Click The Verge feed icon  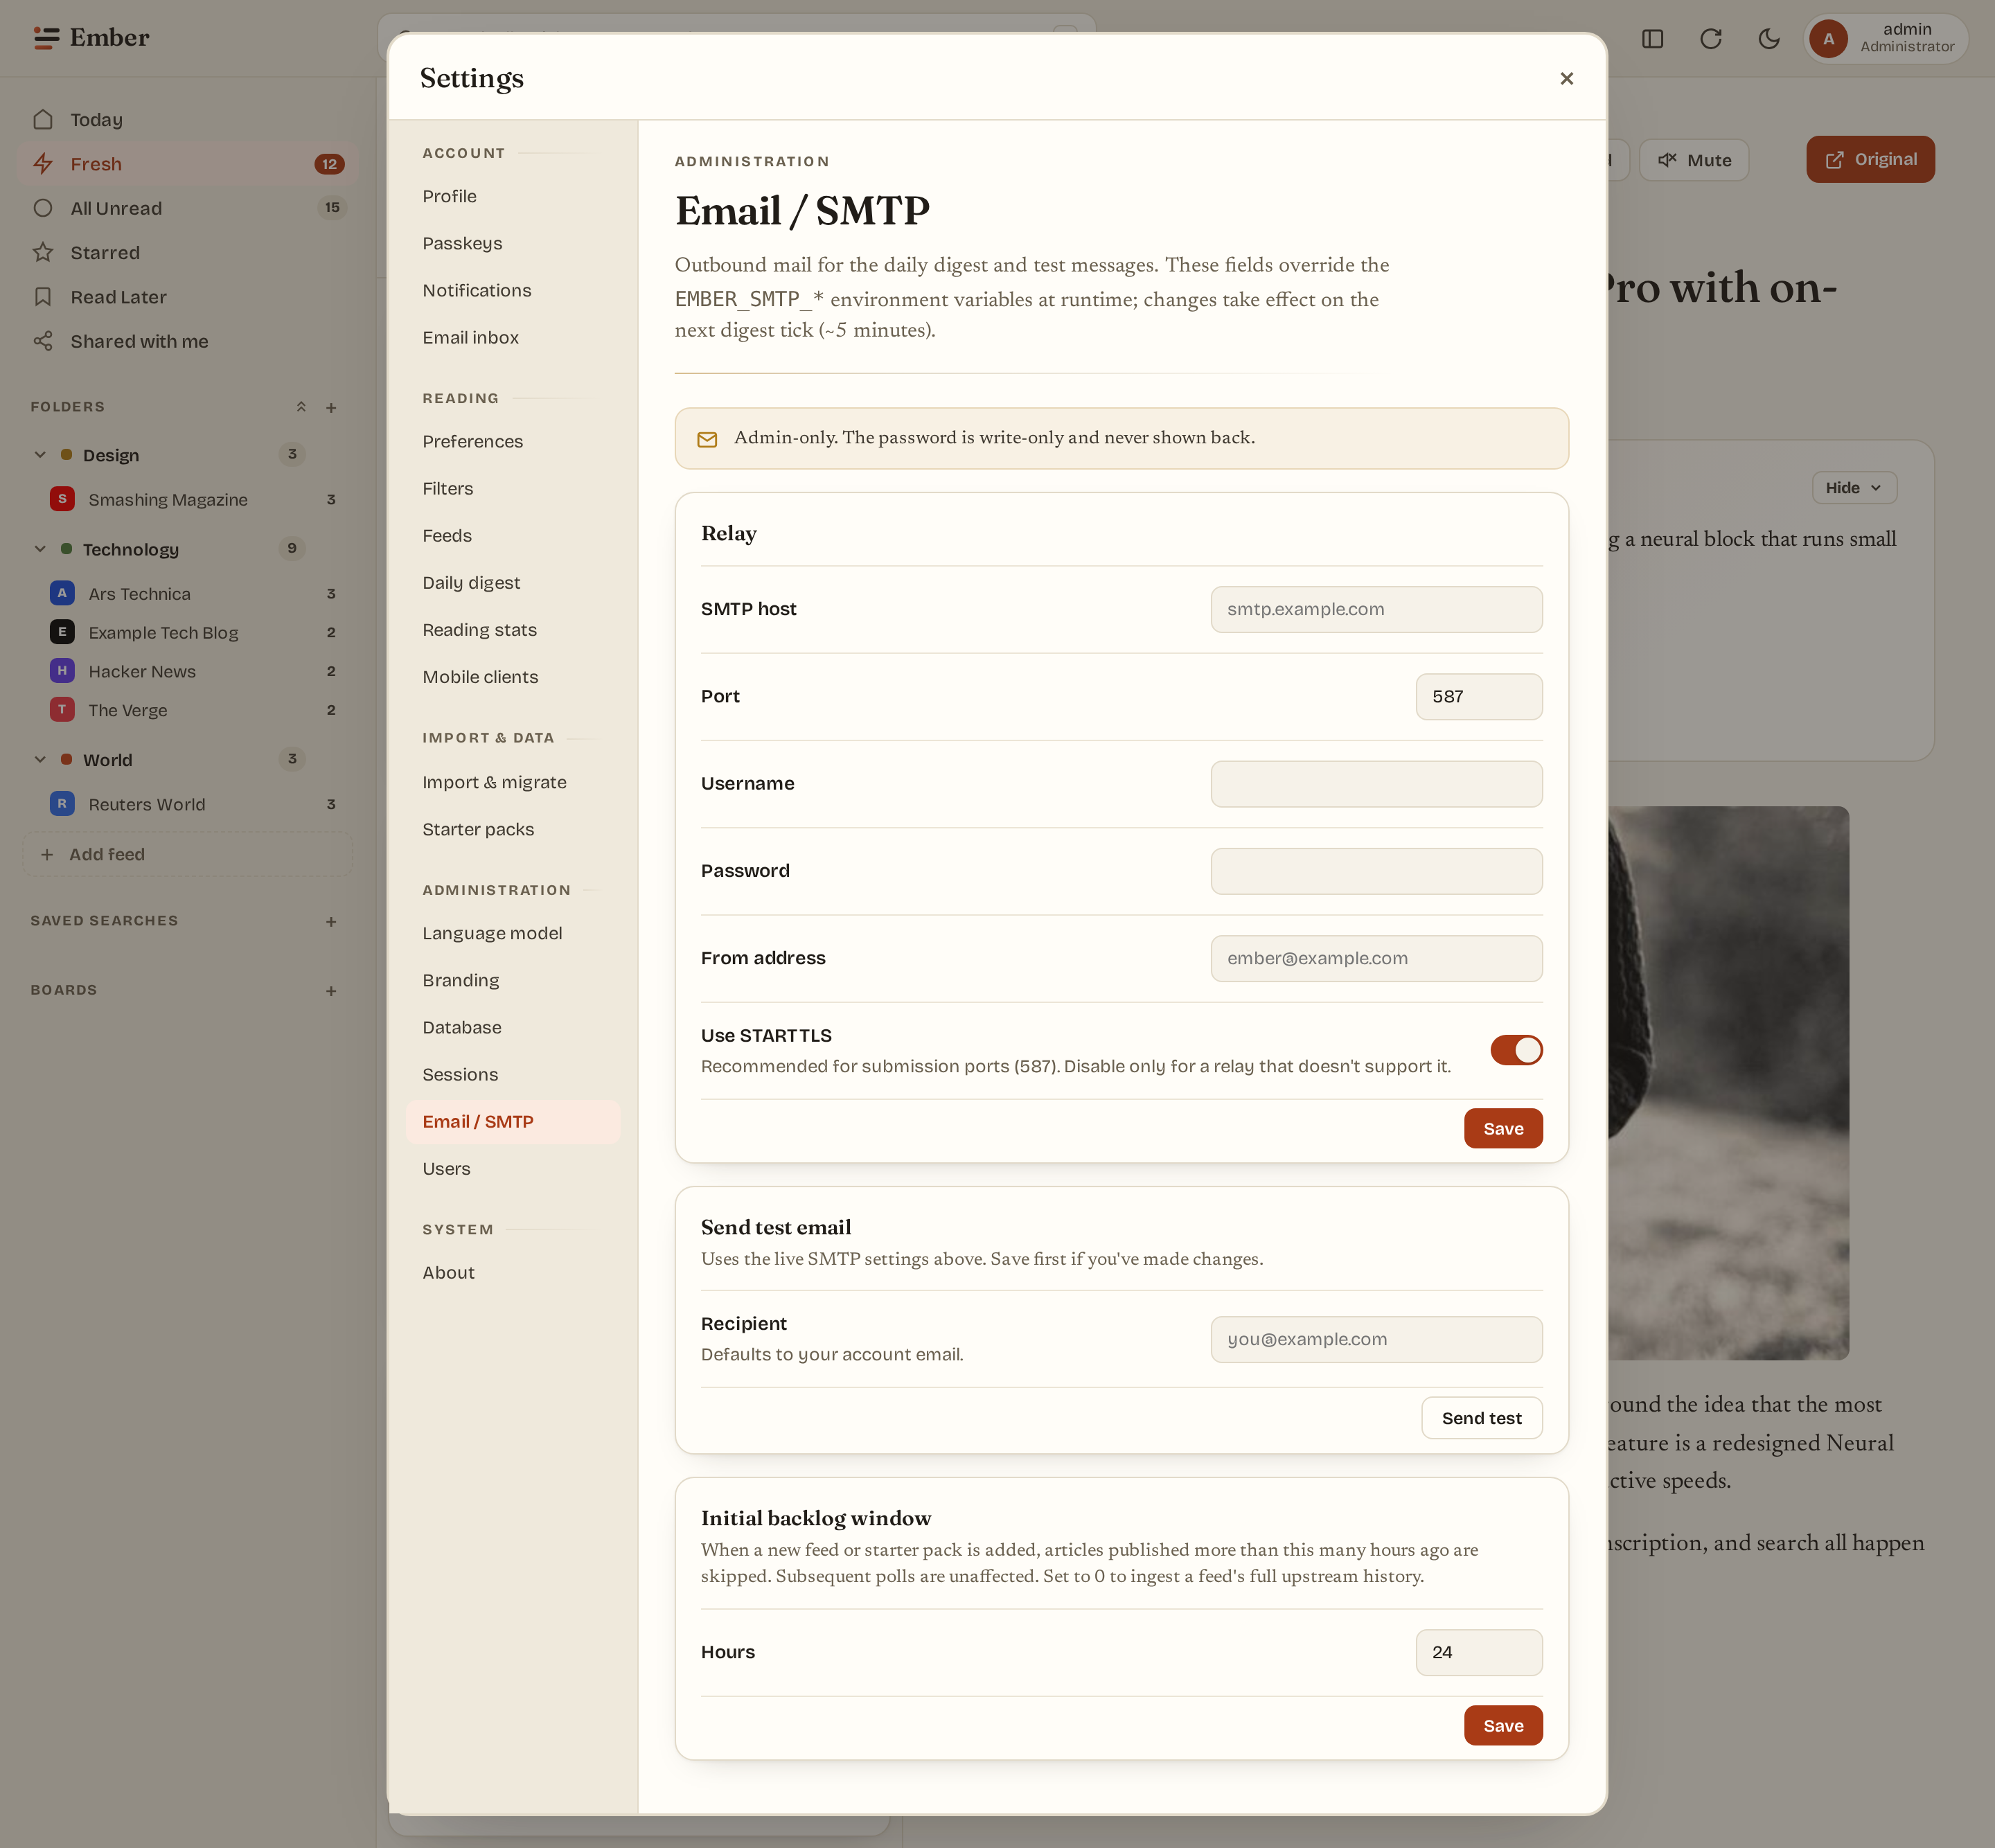[62, 709]
